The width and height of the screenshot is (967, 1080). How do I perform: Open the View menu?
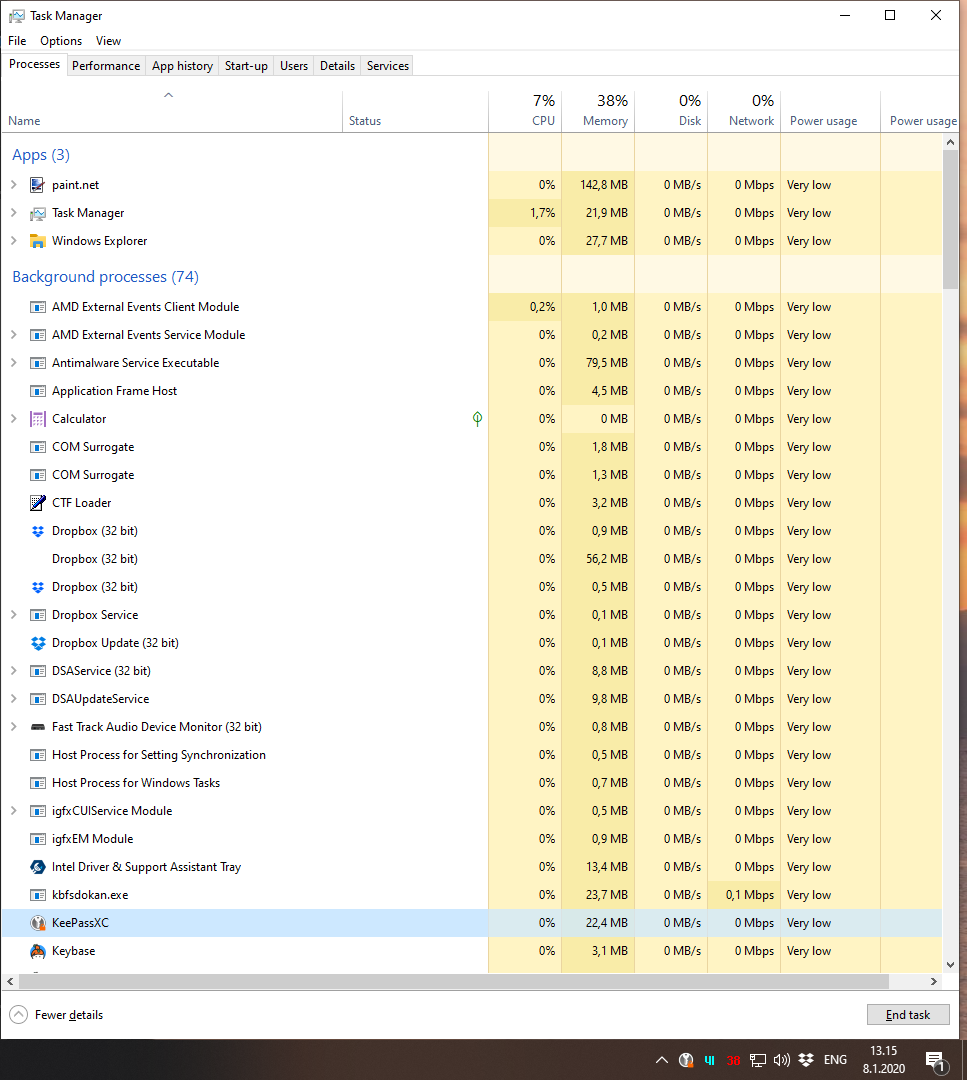tap(108, 41)
